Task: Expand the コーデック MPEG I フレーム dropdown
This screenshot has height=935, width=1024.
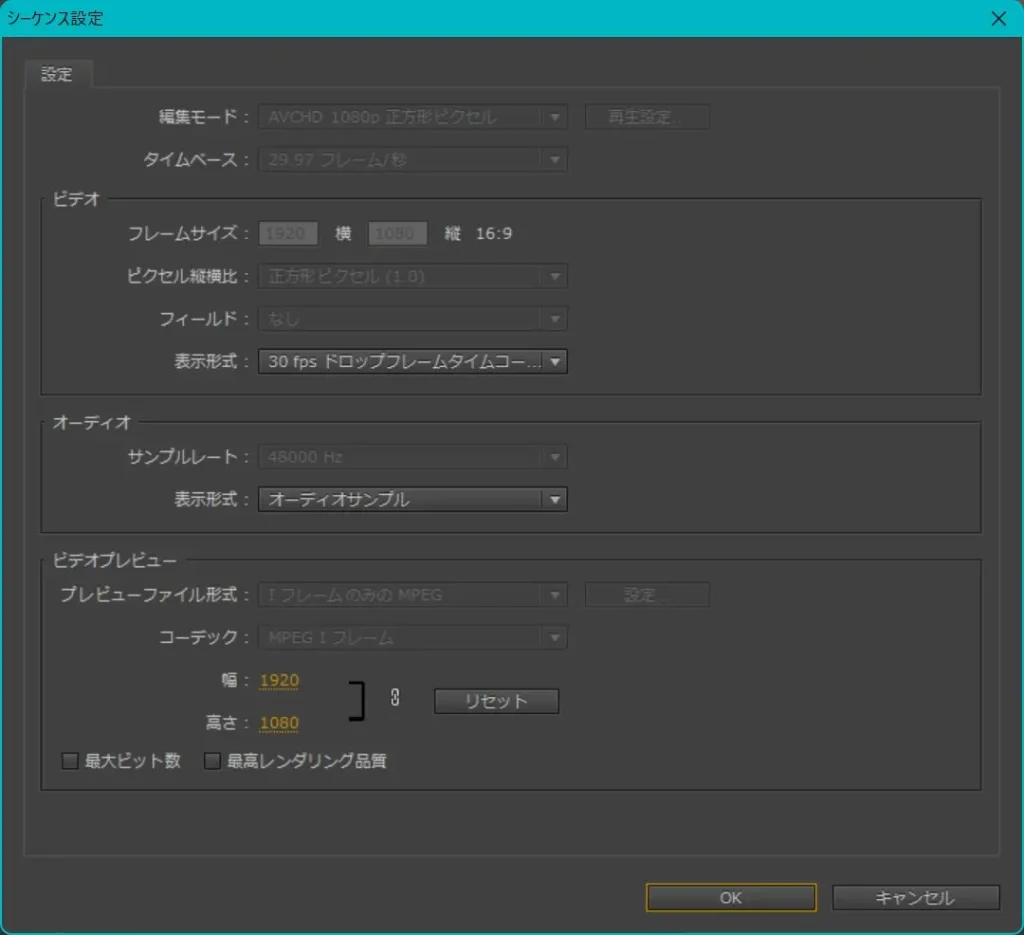Action: [x=412, y=637]
